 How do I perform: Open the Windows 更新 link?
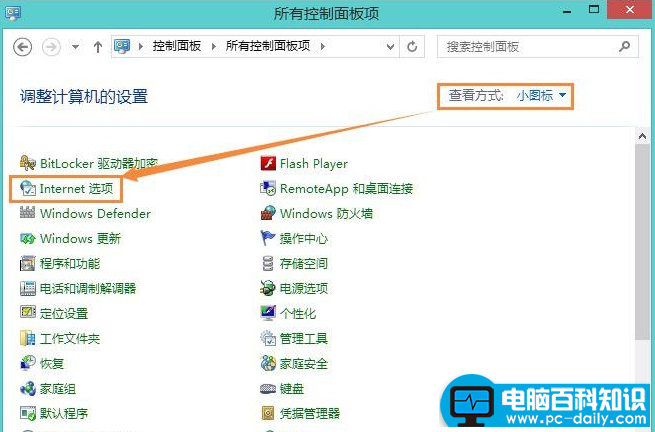pos(81,239)
